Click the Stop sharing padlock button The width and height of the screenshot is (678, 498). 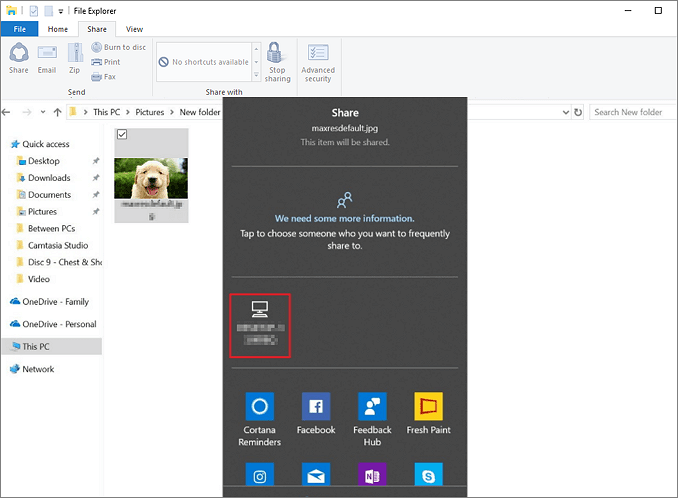click(x=277, y=61)
